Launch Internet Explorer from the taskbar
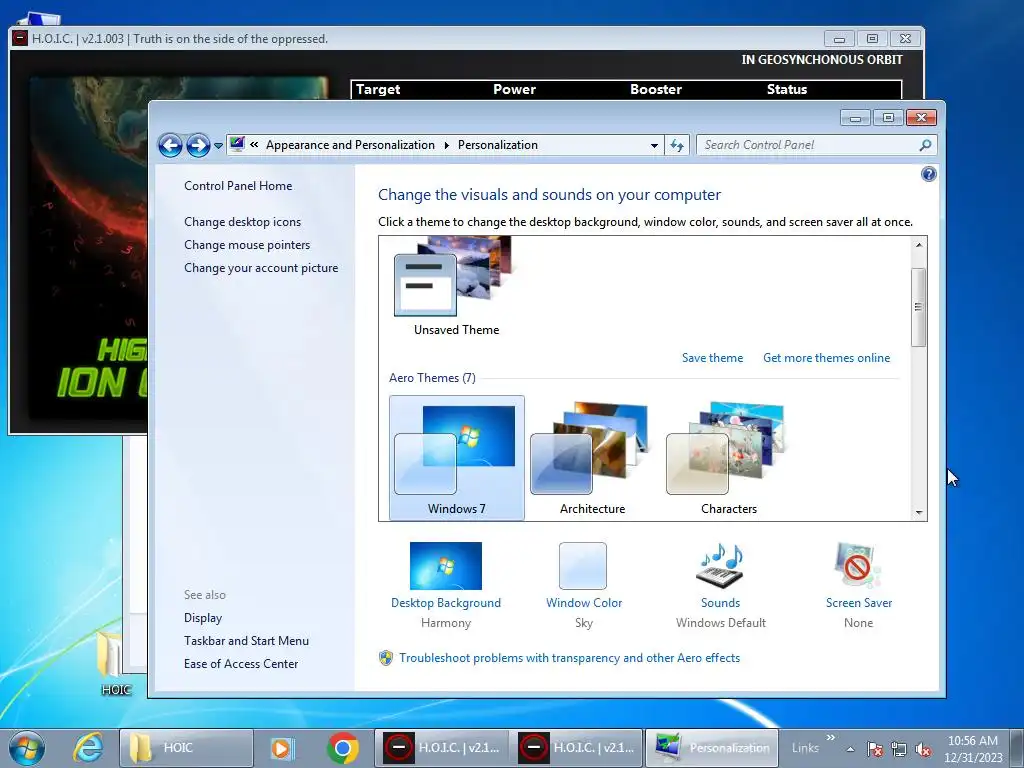The image size is (1024, 768). (88, 748)
